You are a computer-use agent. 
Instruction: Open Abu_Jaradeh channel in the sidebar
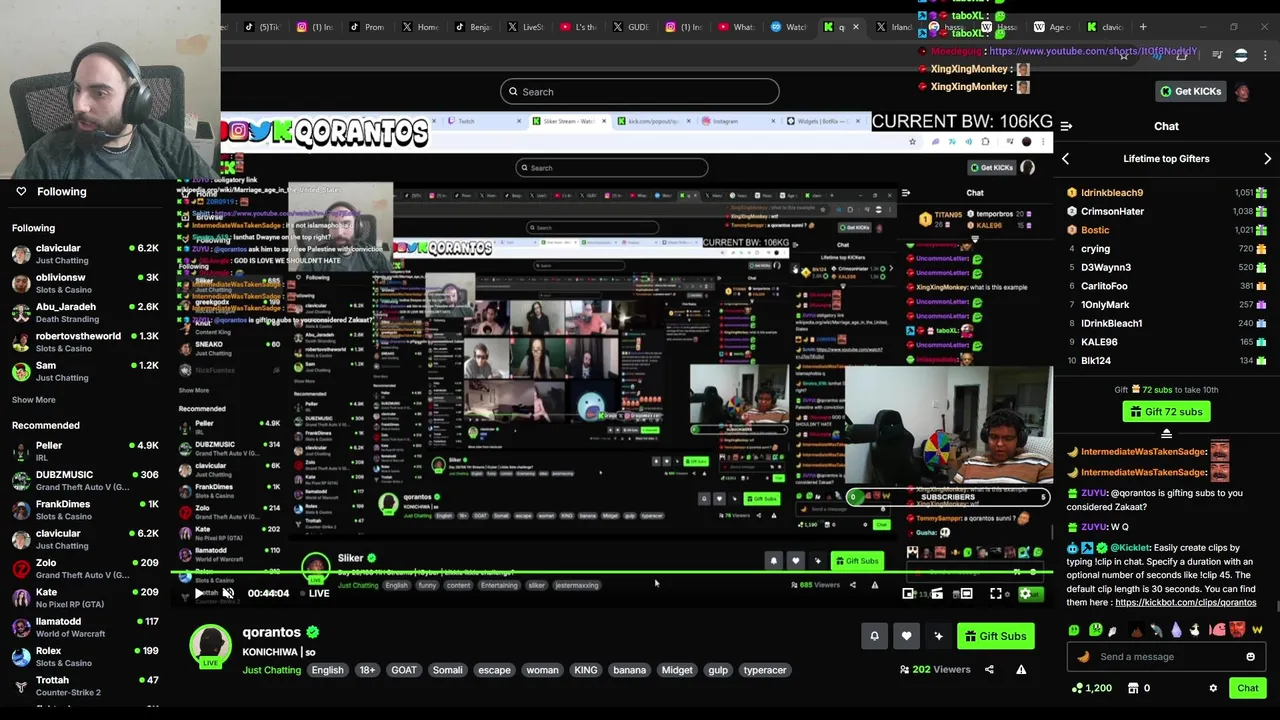[x=85, y=312]
